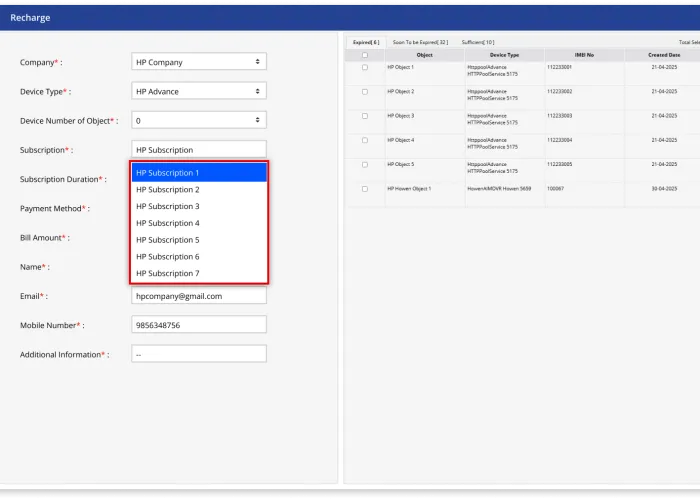Open Device Number of Object dropdown
This screenshot has height=500, width=700.
pyautogui.click(x=199, y=120)
